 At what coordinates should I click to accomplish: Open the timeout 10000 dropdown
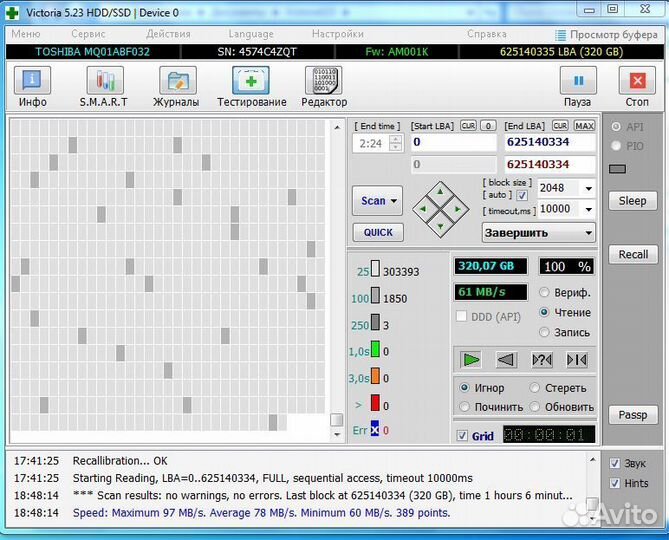point(588,209)
